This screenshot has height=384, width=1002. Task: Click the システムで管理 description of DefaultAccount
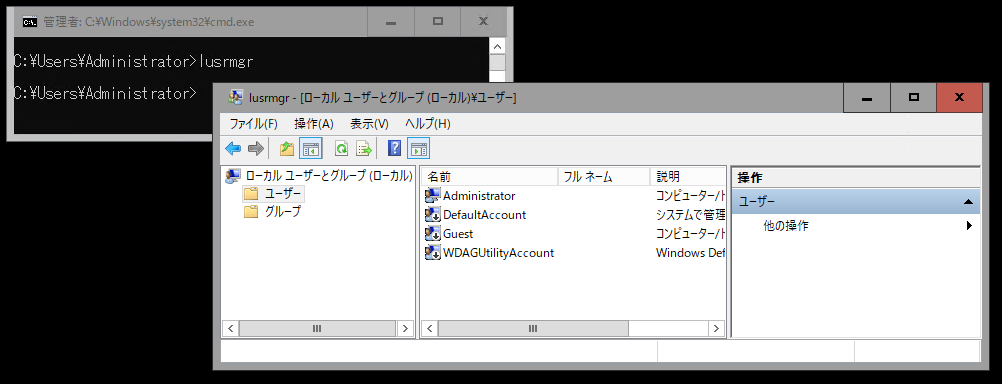[690, 215]
